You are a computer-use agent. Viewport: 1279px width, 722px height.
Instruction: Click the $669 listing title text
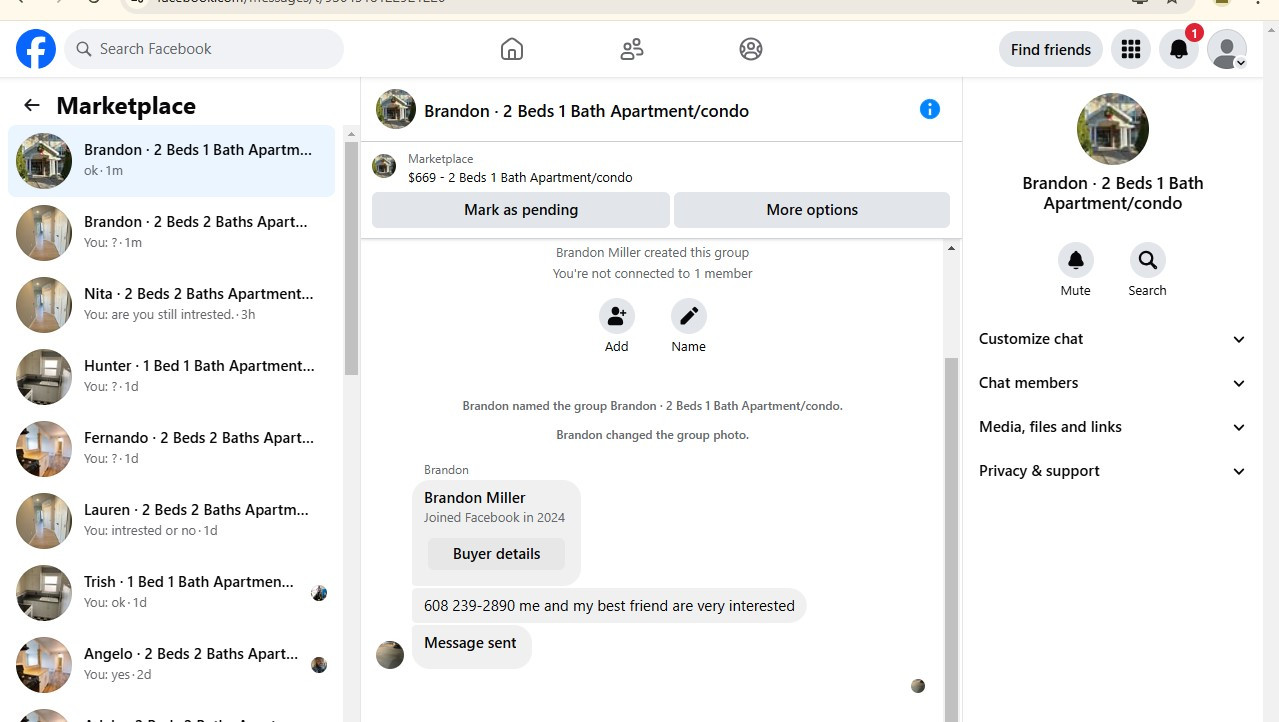point(520,178)
